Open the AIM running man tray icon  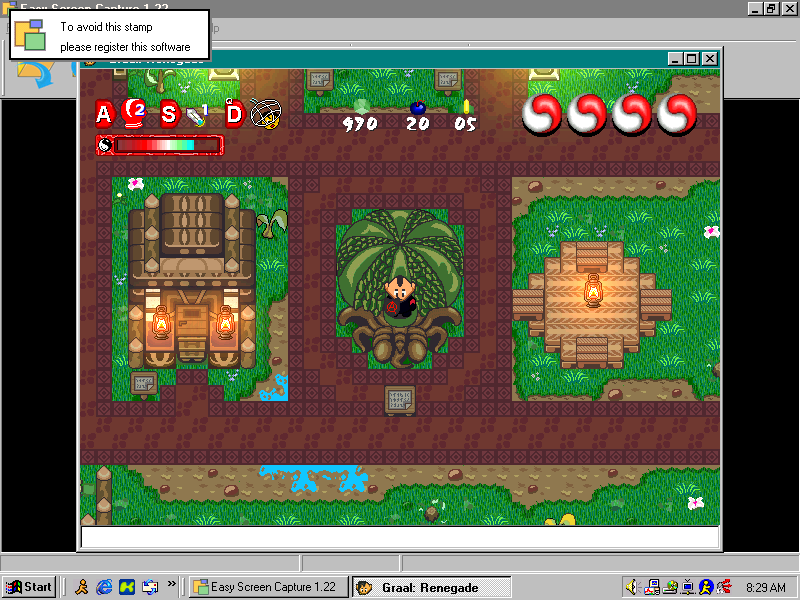706,587
